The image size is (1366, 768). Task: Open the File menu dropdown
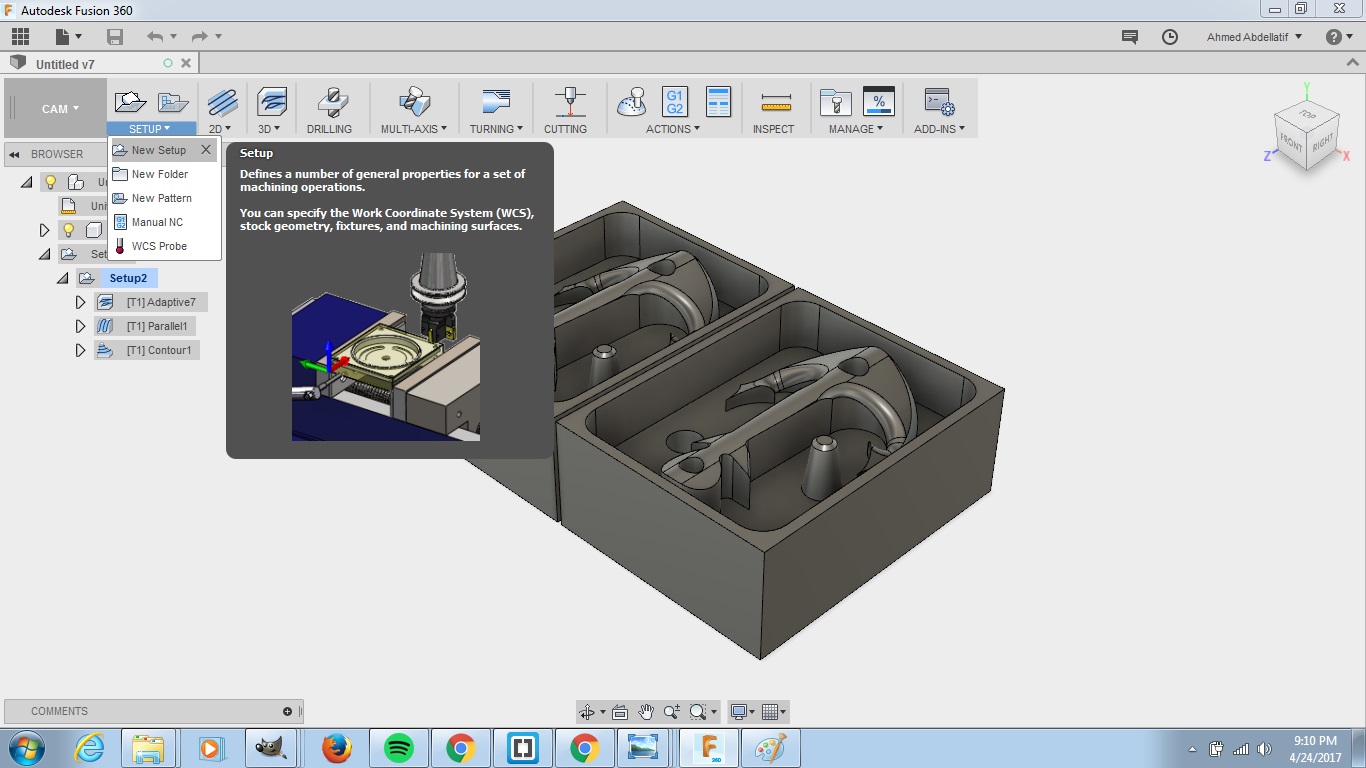(69, 37)
